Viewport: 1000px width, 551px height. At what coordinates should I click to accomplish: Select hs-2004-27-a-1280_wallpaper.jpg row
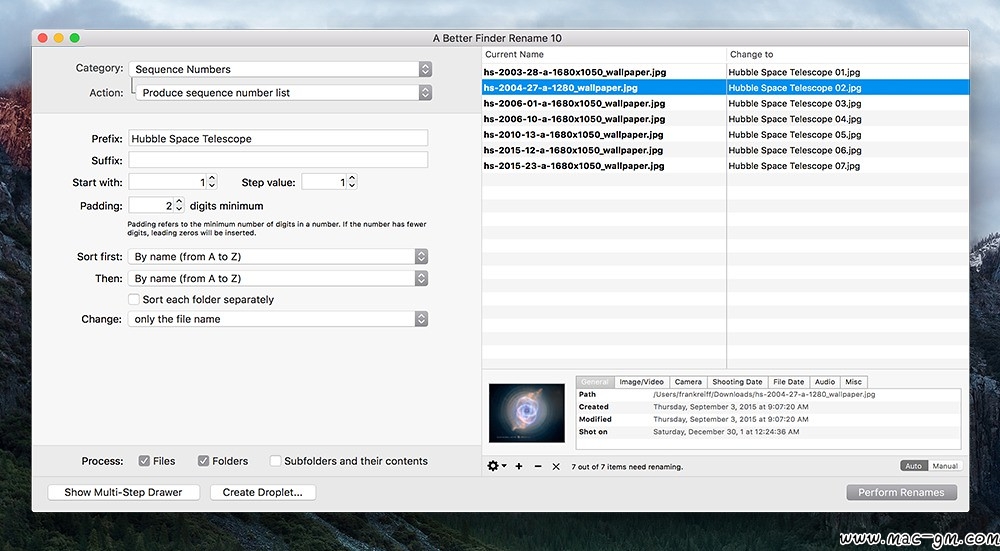(x=725, y=87)
